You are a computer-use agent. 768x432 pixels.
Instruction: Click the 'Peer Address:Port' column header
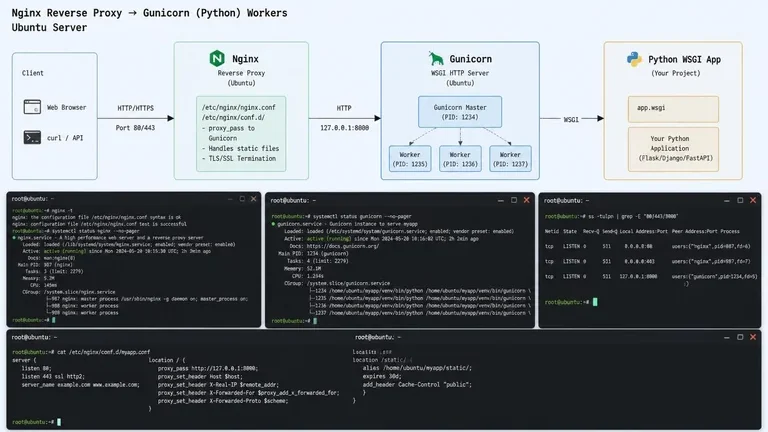[x=694, y=231]
